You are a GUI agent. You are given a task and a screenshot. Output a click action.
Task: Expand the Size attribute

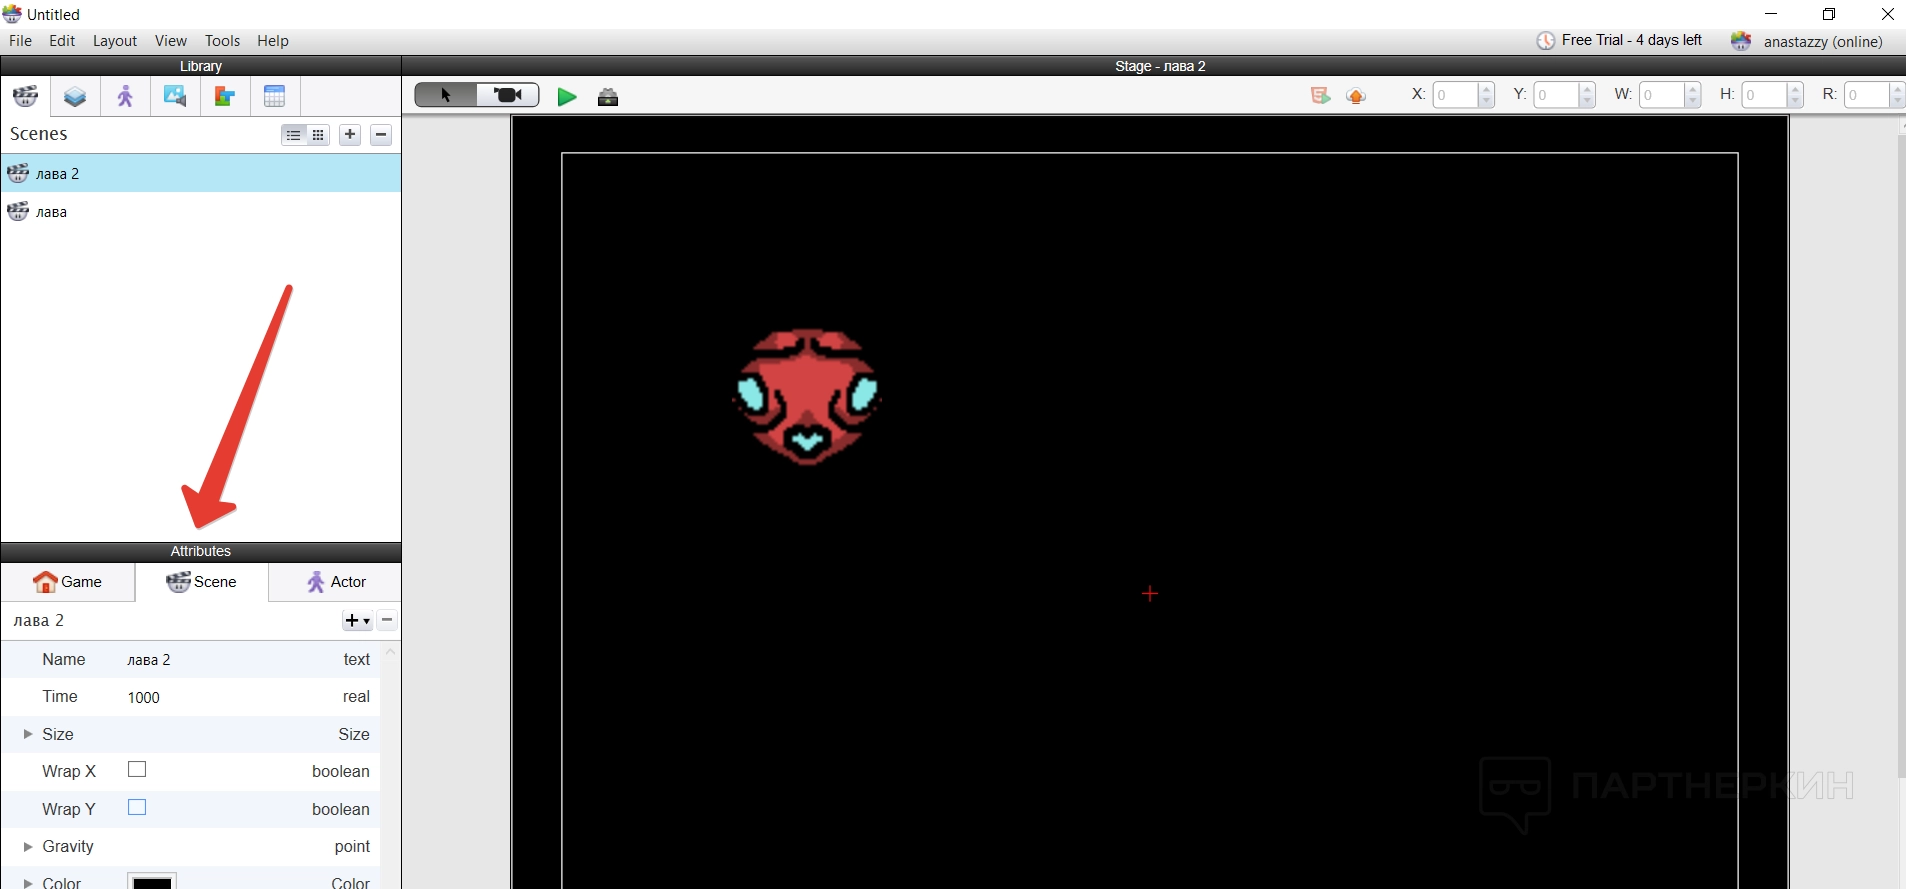[28, 734]
